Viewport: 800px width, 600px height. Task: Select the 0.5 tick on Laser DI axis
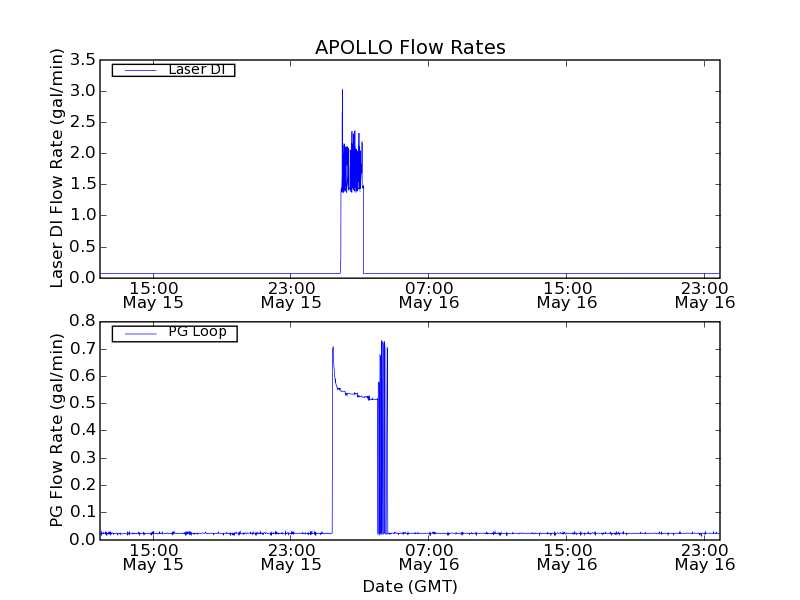83,246
